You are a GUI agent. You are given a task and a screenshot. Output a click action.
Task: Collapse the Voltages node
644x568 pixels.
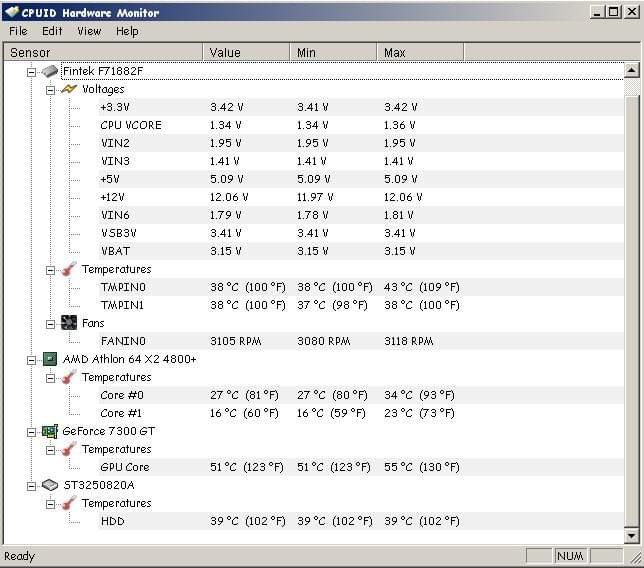tap(50, 90)
